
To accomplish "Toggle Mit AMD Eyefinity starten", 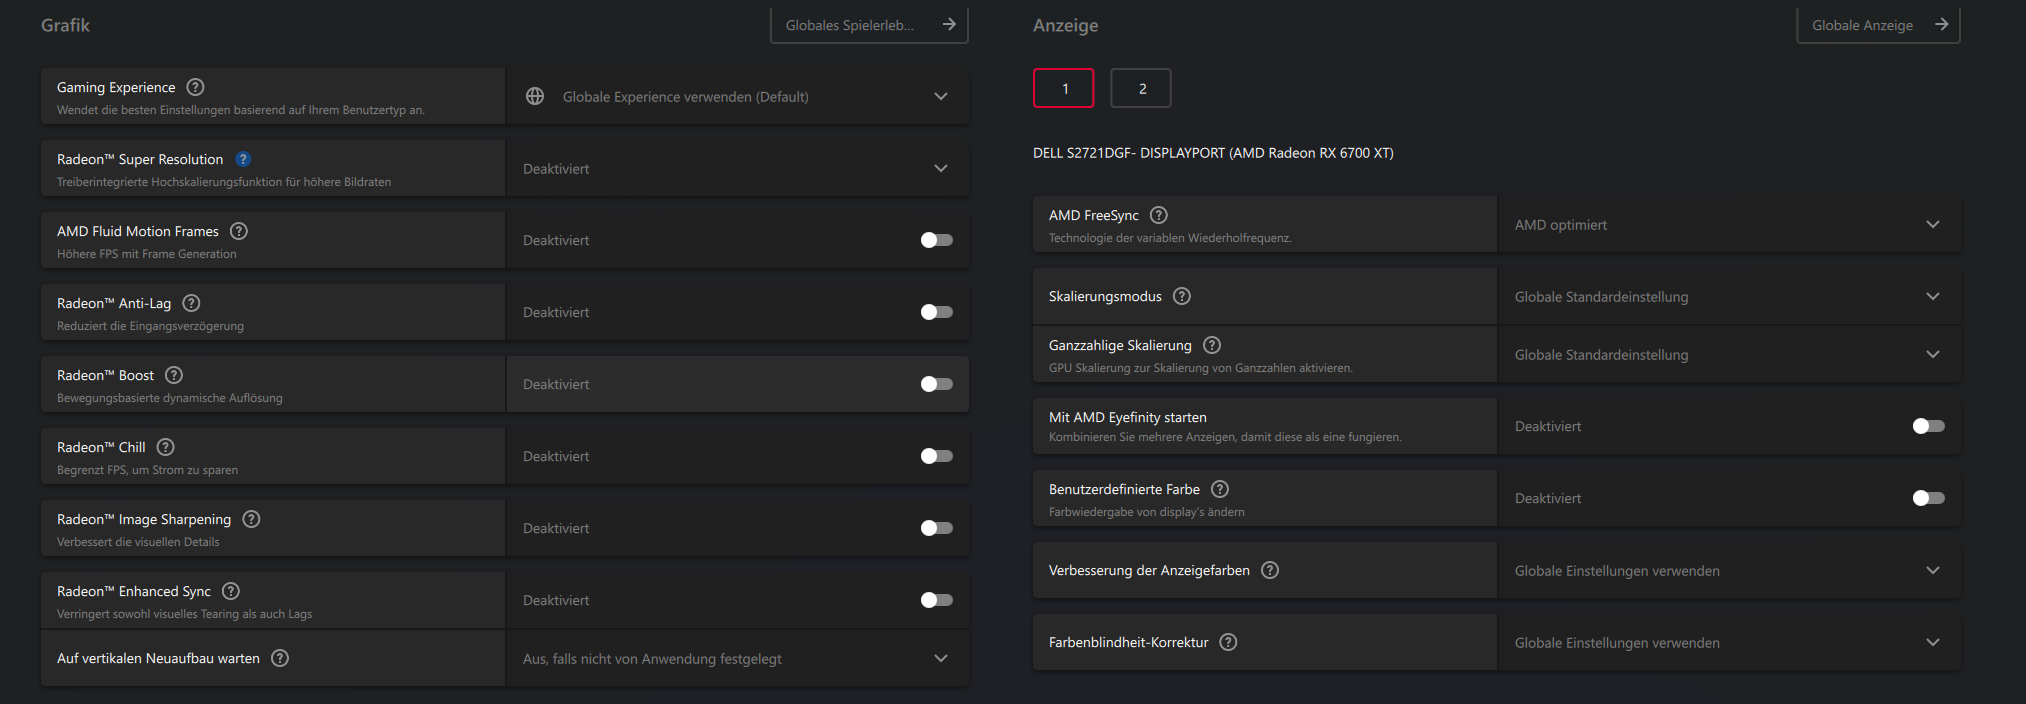I will click(1929, 426).
